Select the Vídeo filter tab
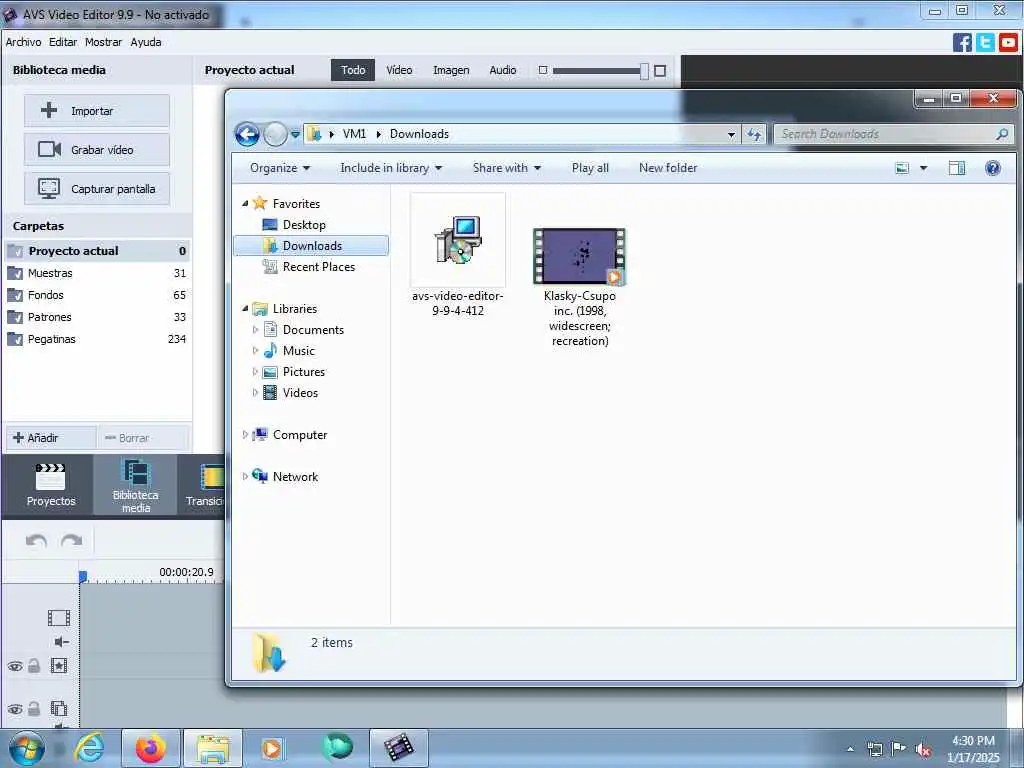 [x=399, y=70]
